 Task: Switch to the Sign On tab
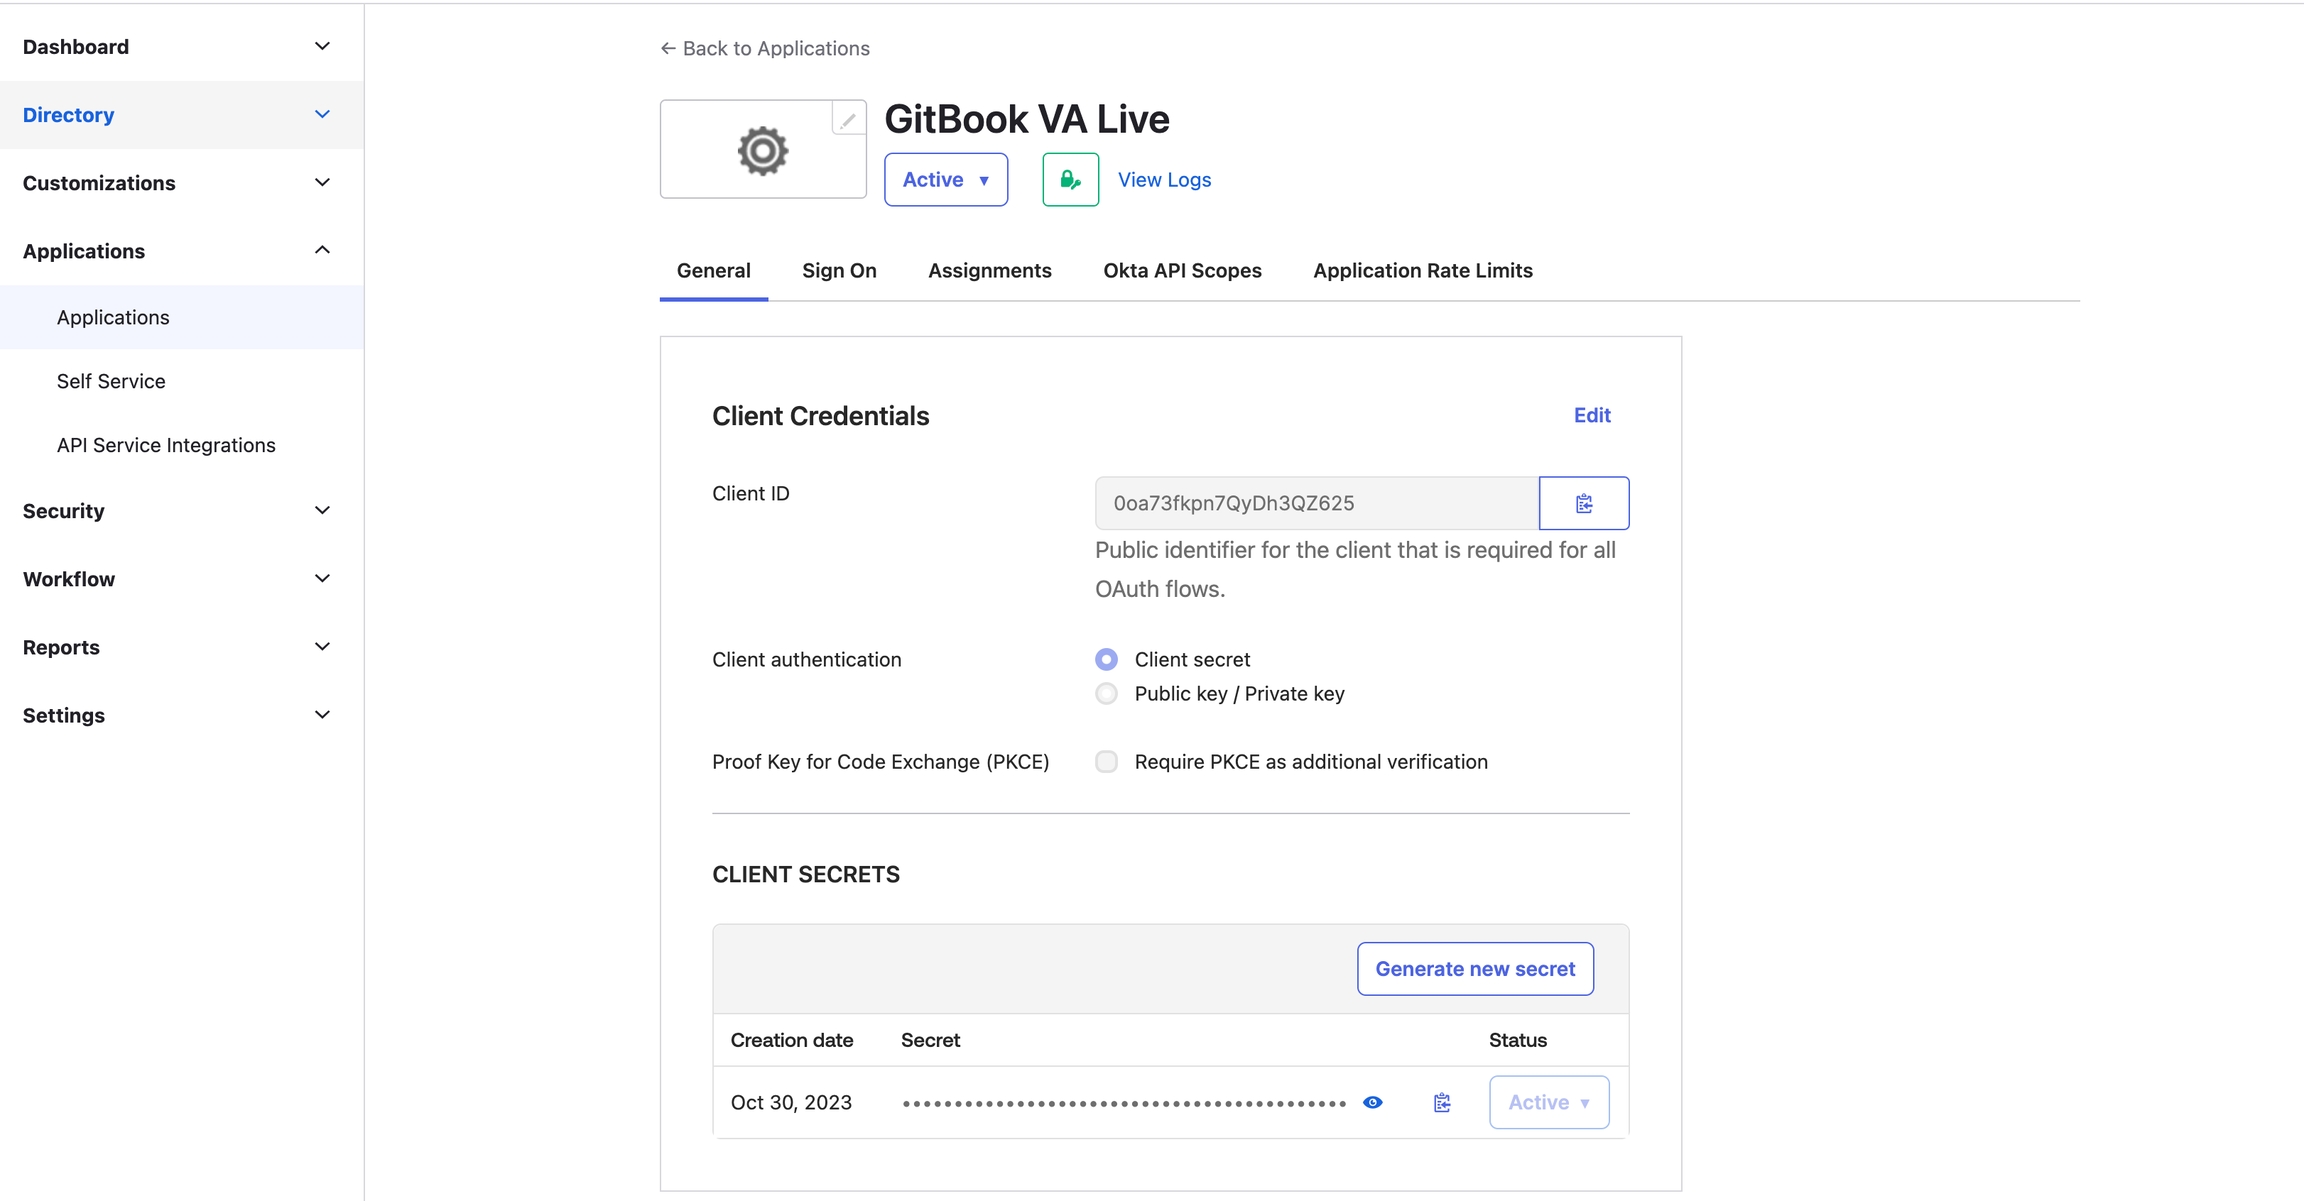pos(839,271)
